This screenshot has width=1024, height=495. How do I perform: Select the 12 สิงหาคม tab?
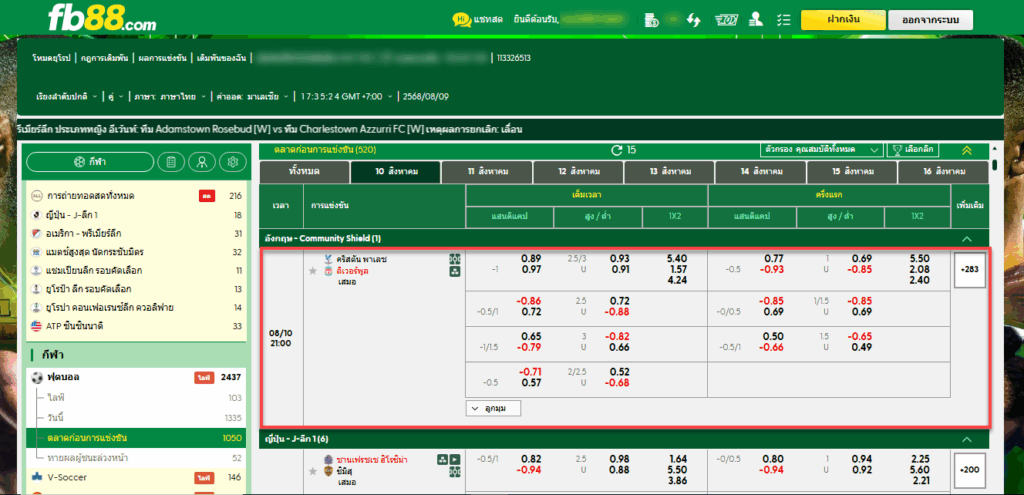578,172
